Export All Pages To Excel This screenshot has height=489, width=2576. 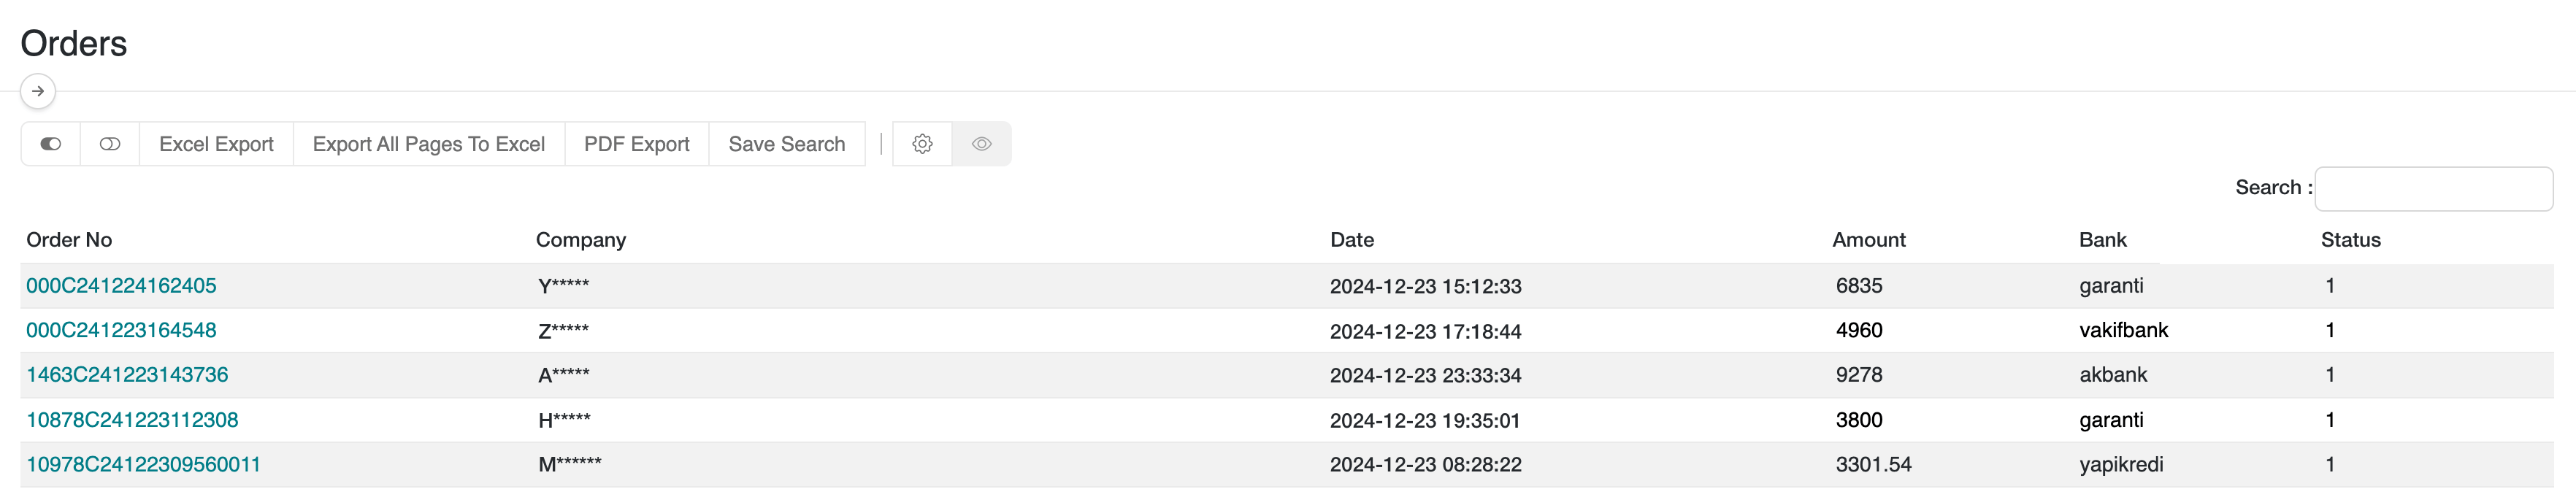click(x=428, y=144)
